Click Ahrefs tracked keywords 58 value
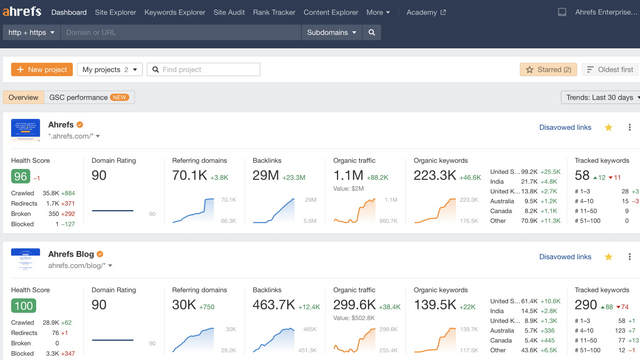The height and width of the screenshot is (360, 640). point(582,175)
